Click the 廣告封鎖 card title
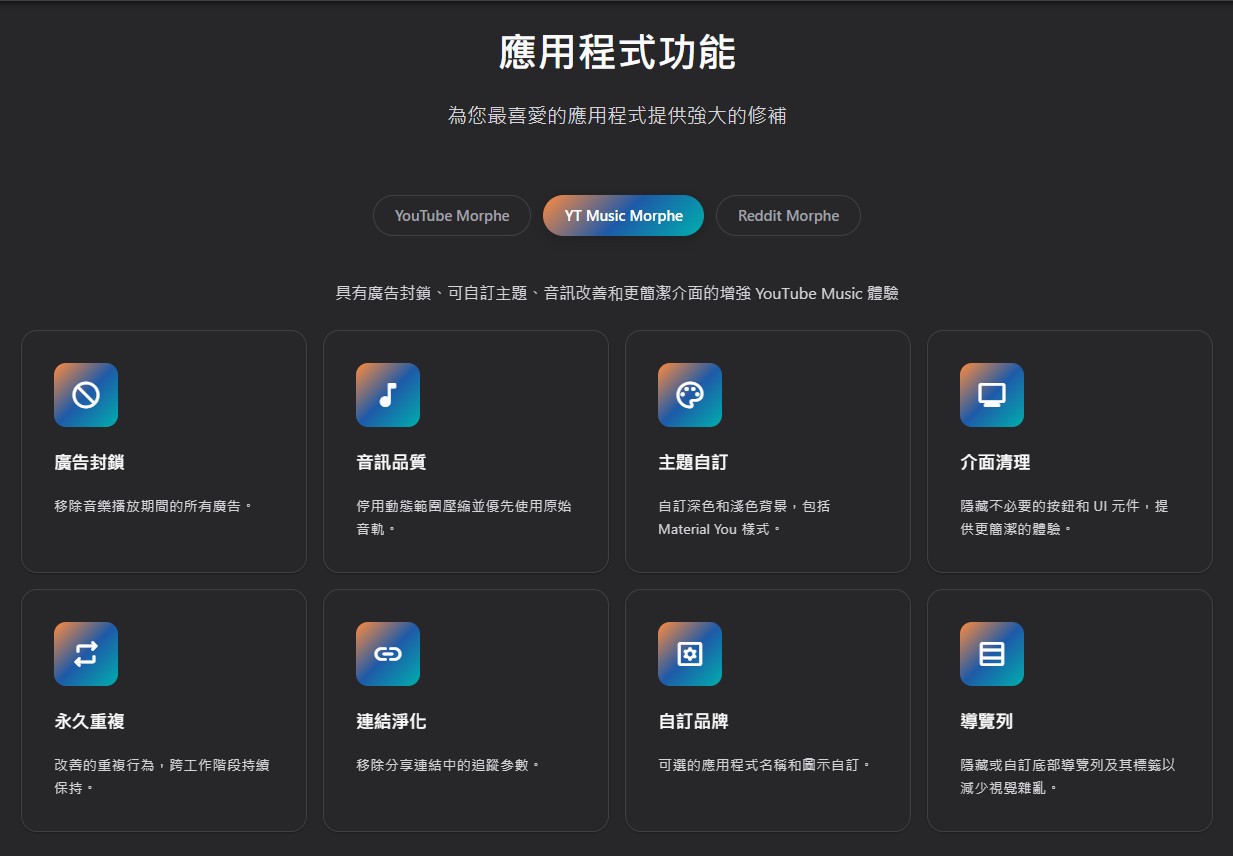 pyautogui.click(x=89, y=463)
